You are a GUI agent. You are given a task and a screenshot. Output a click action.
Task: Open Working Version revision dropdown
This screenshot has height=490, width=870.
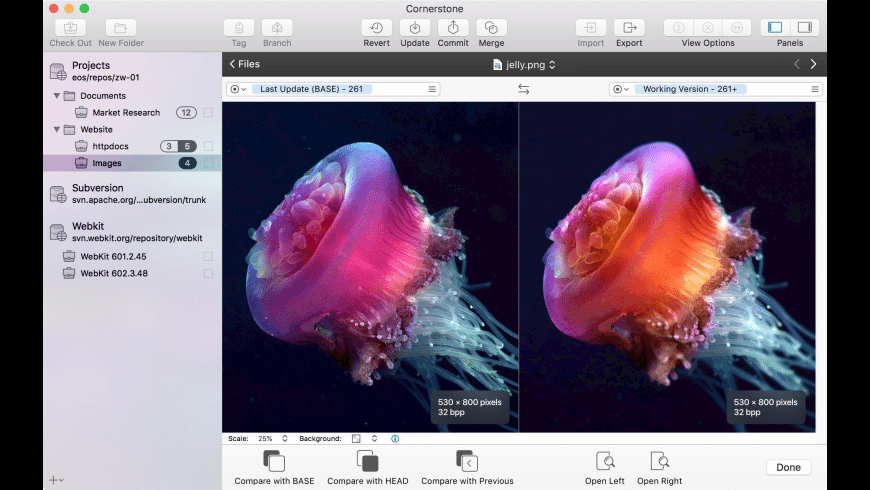coord(690,89)
